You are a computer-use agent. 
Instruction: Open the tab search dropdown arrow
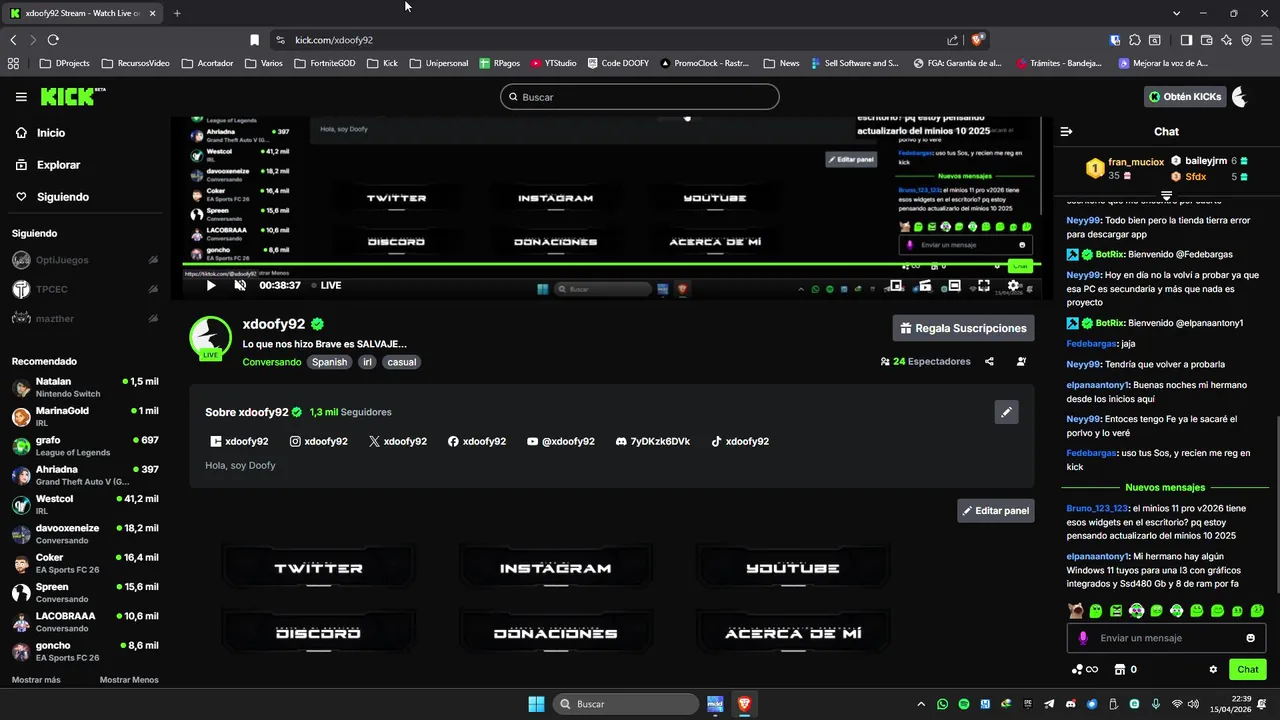tap(1177, 13)
